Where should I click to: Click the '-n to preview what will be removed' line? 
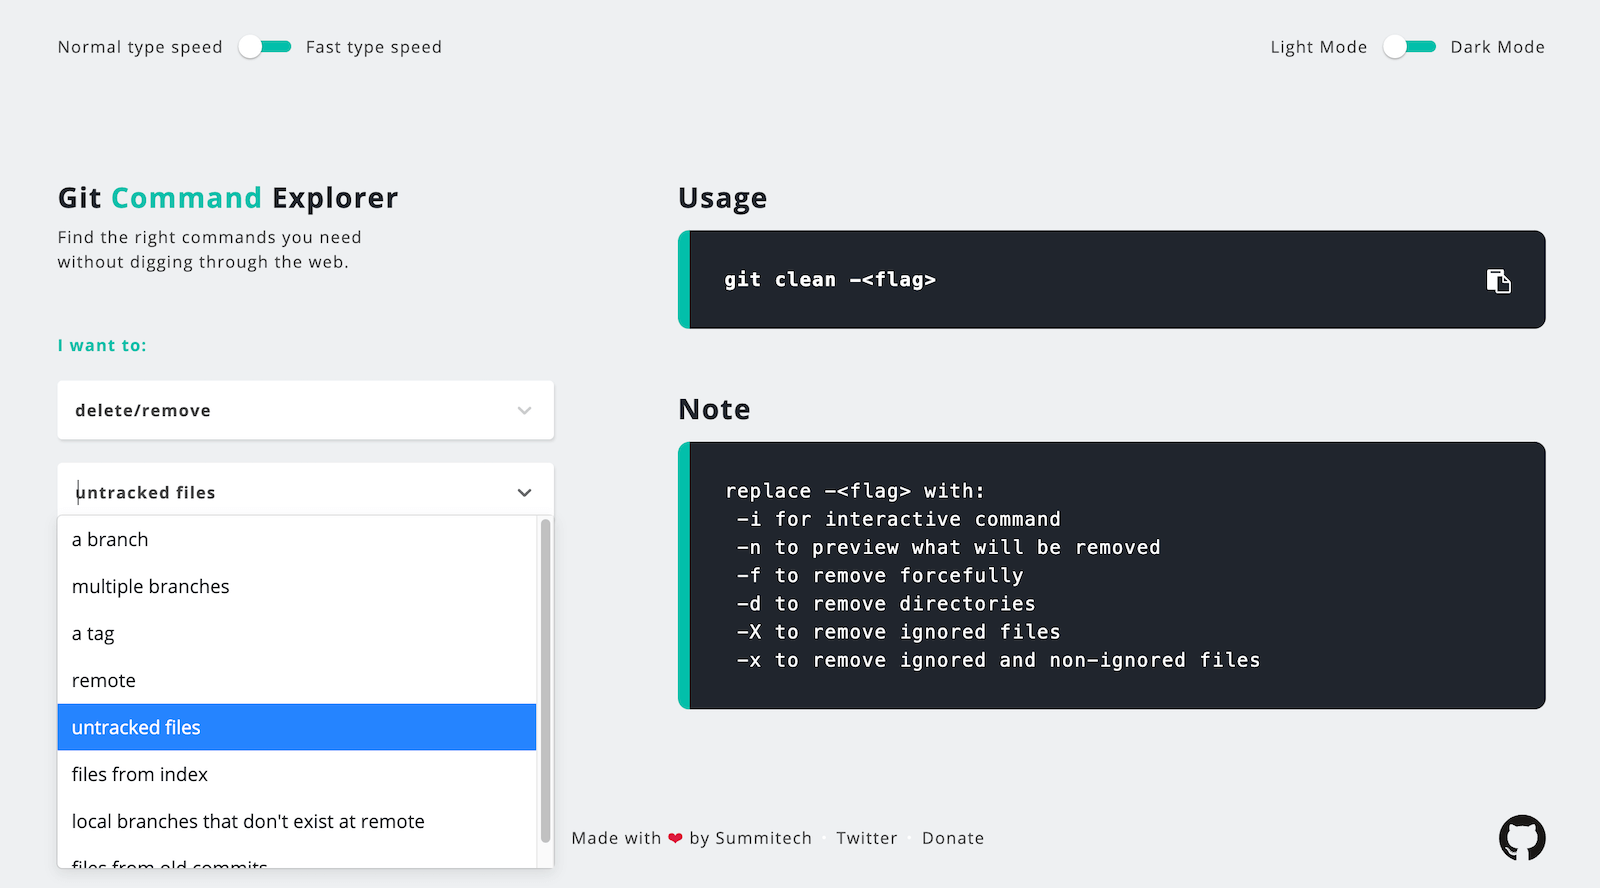[x=948, y=547]
